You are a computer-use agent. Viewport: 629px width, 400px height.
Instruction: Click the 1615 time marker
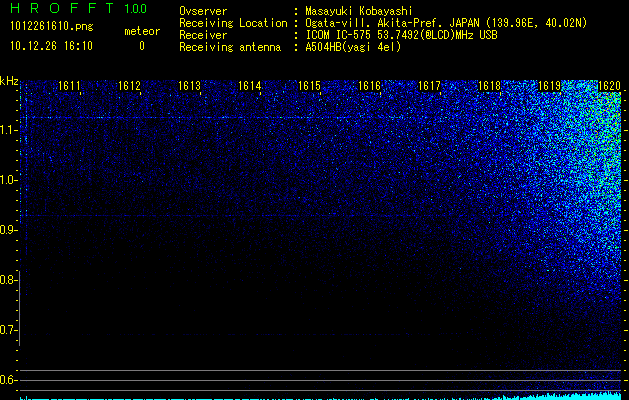pyautogui.click(x=309, y=86)
